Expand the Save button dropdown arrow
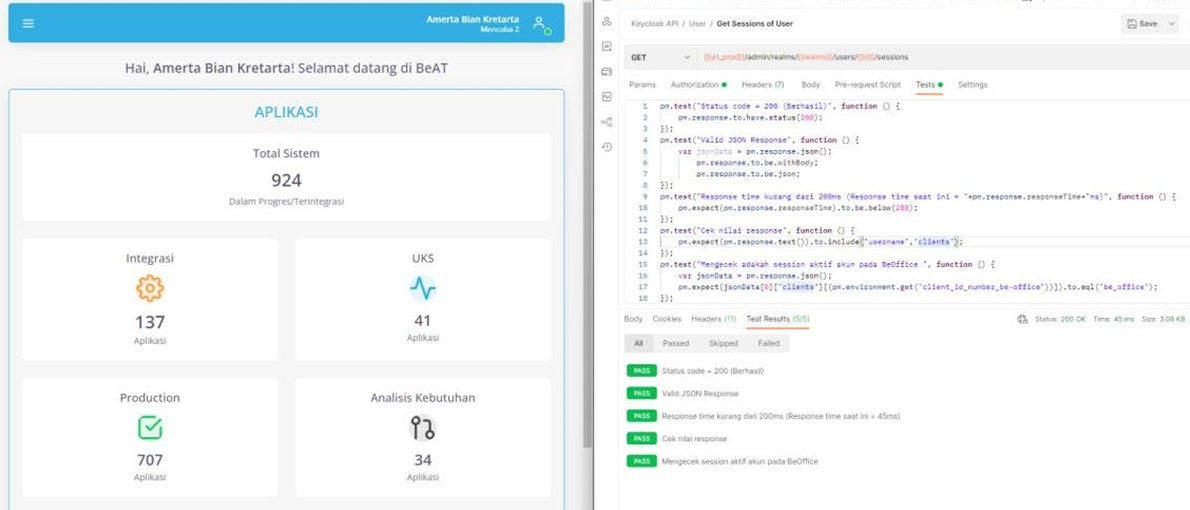 pos(1171,23)
